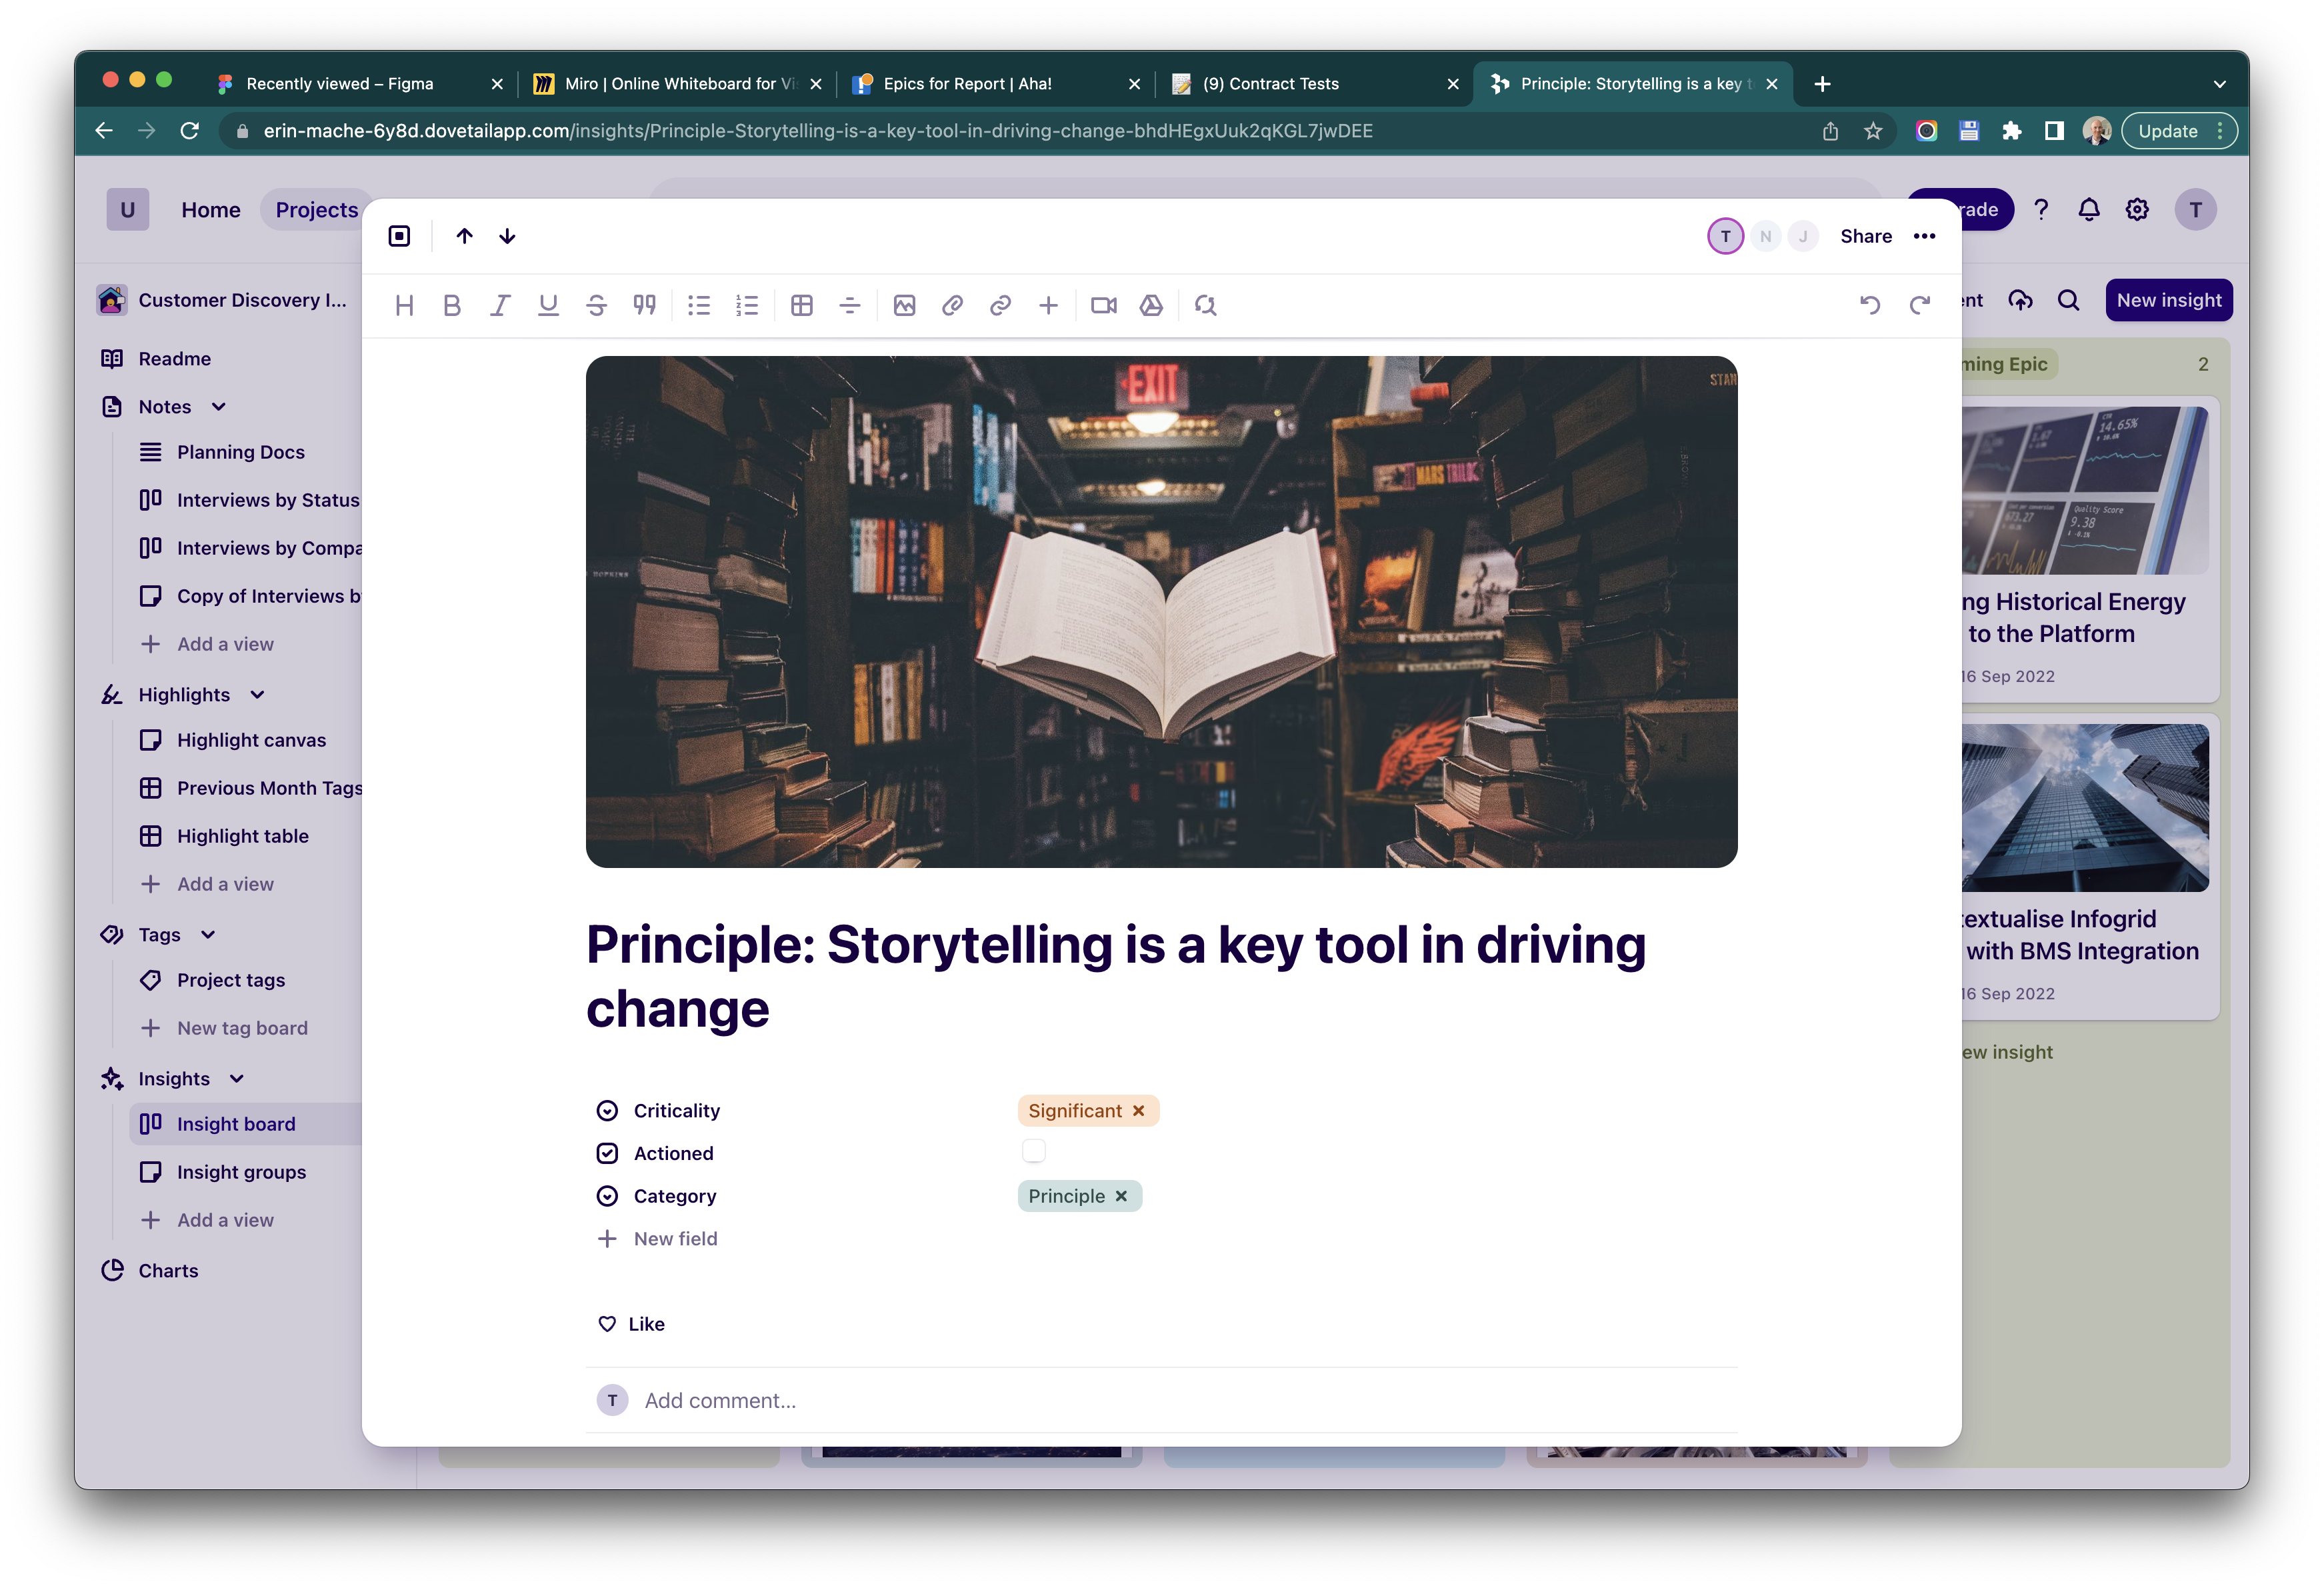Image resolution: width=2324 pixels, height=1588 pixels.
Task: Toggle underline formatting in editor toolbar
Action: tap(548, 306)
